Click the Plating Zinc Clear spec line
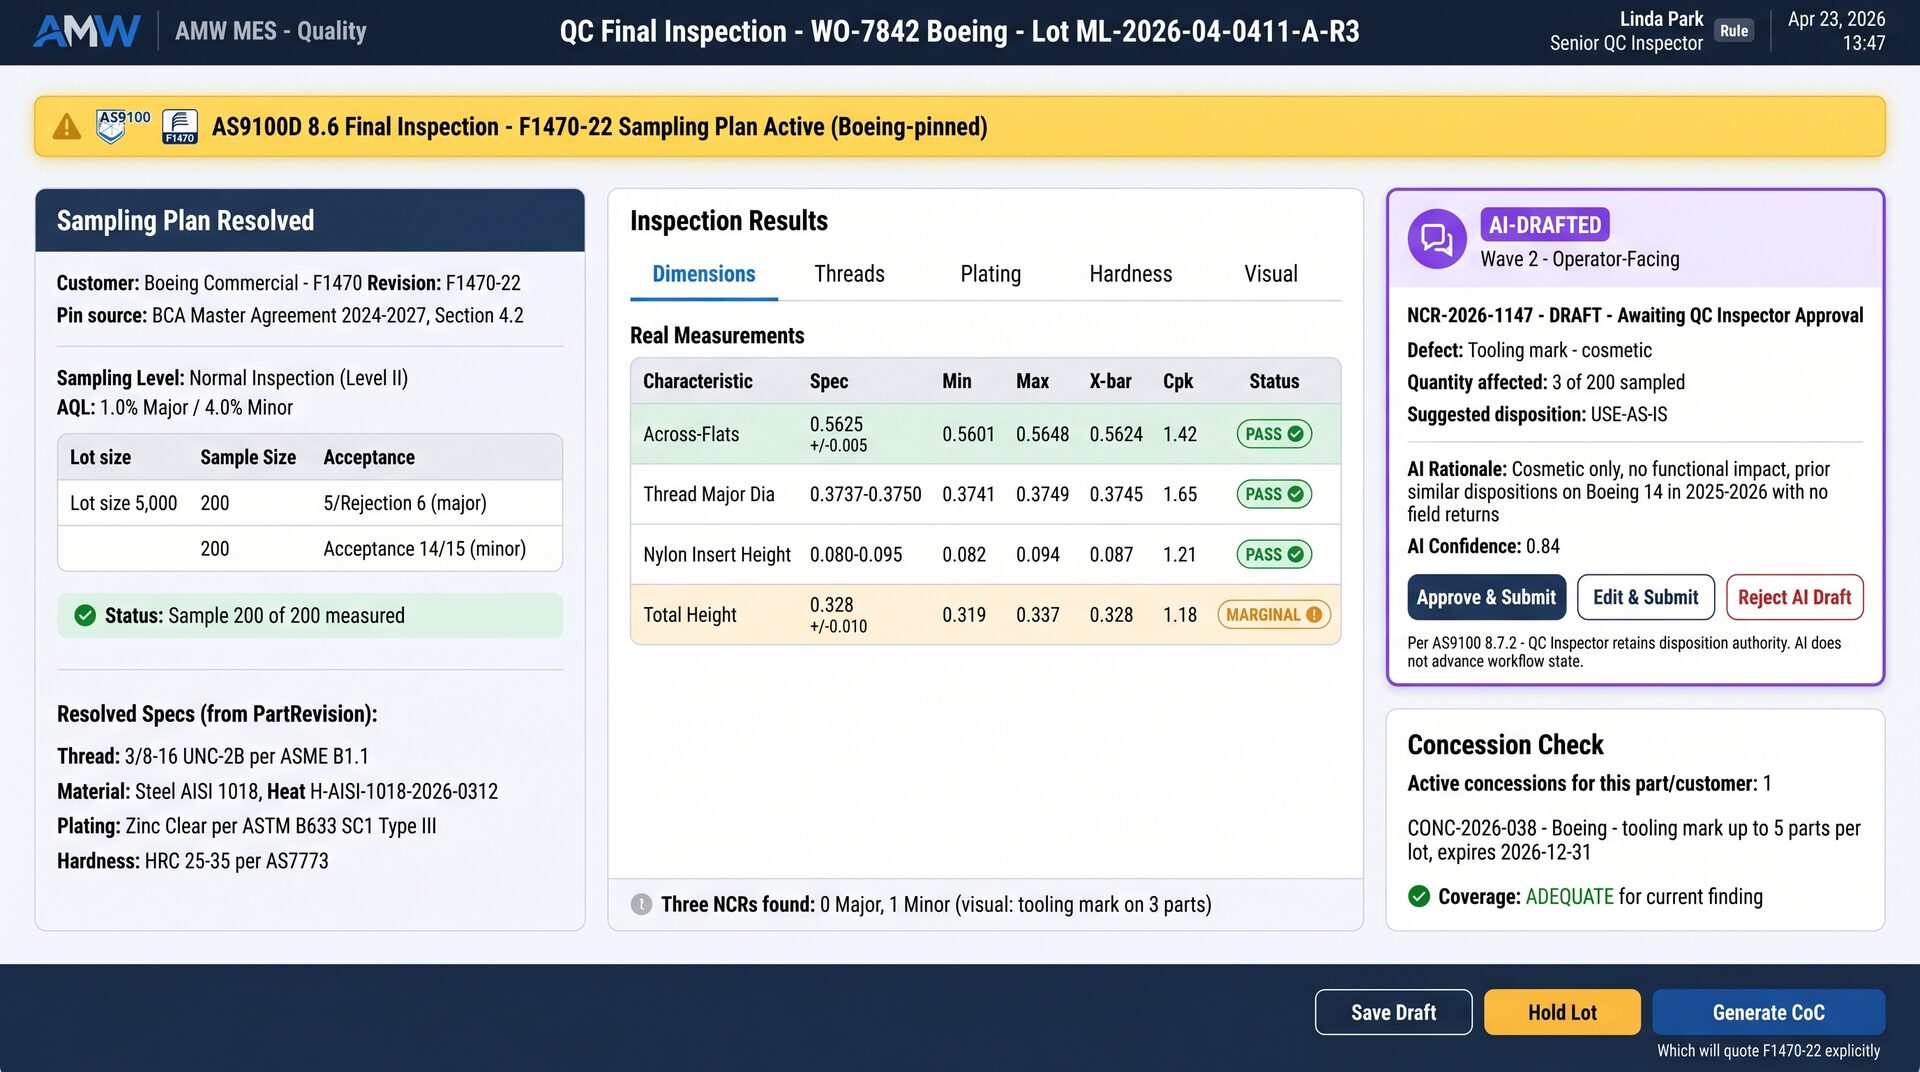 pyautogui.click(x=247, y=826)
